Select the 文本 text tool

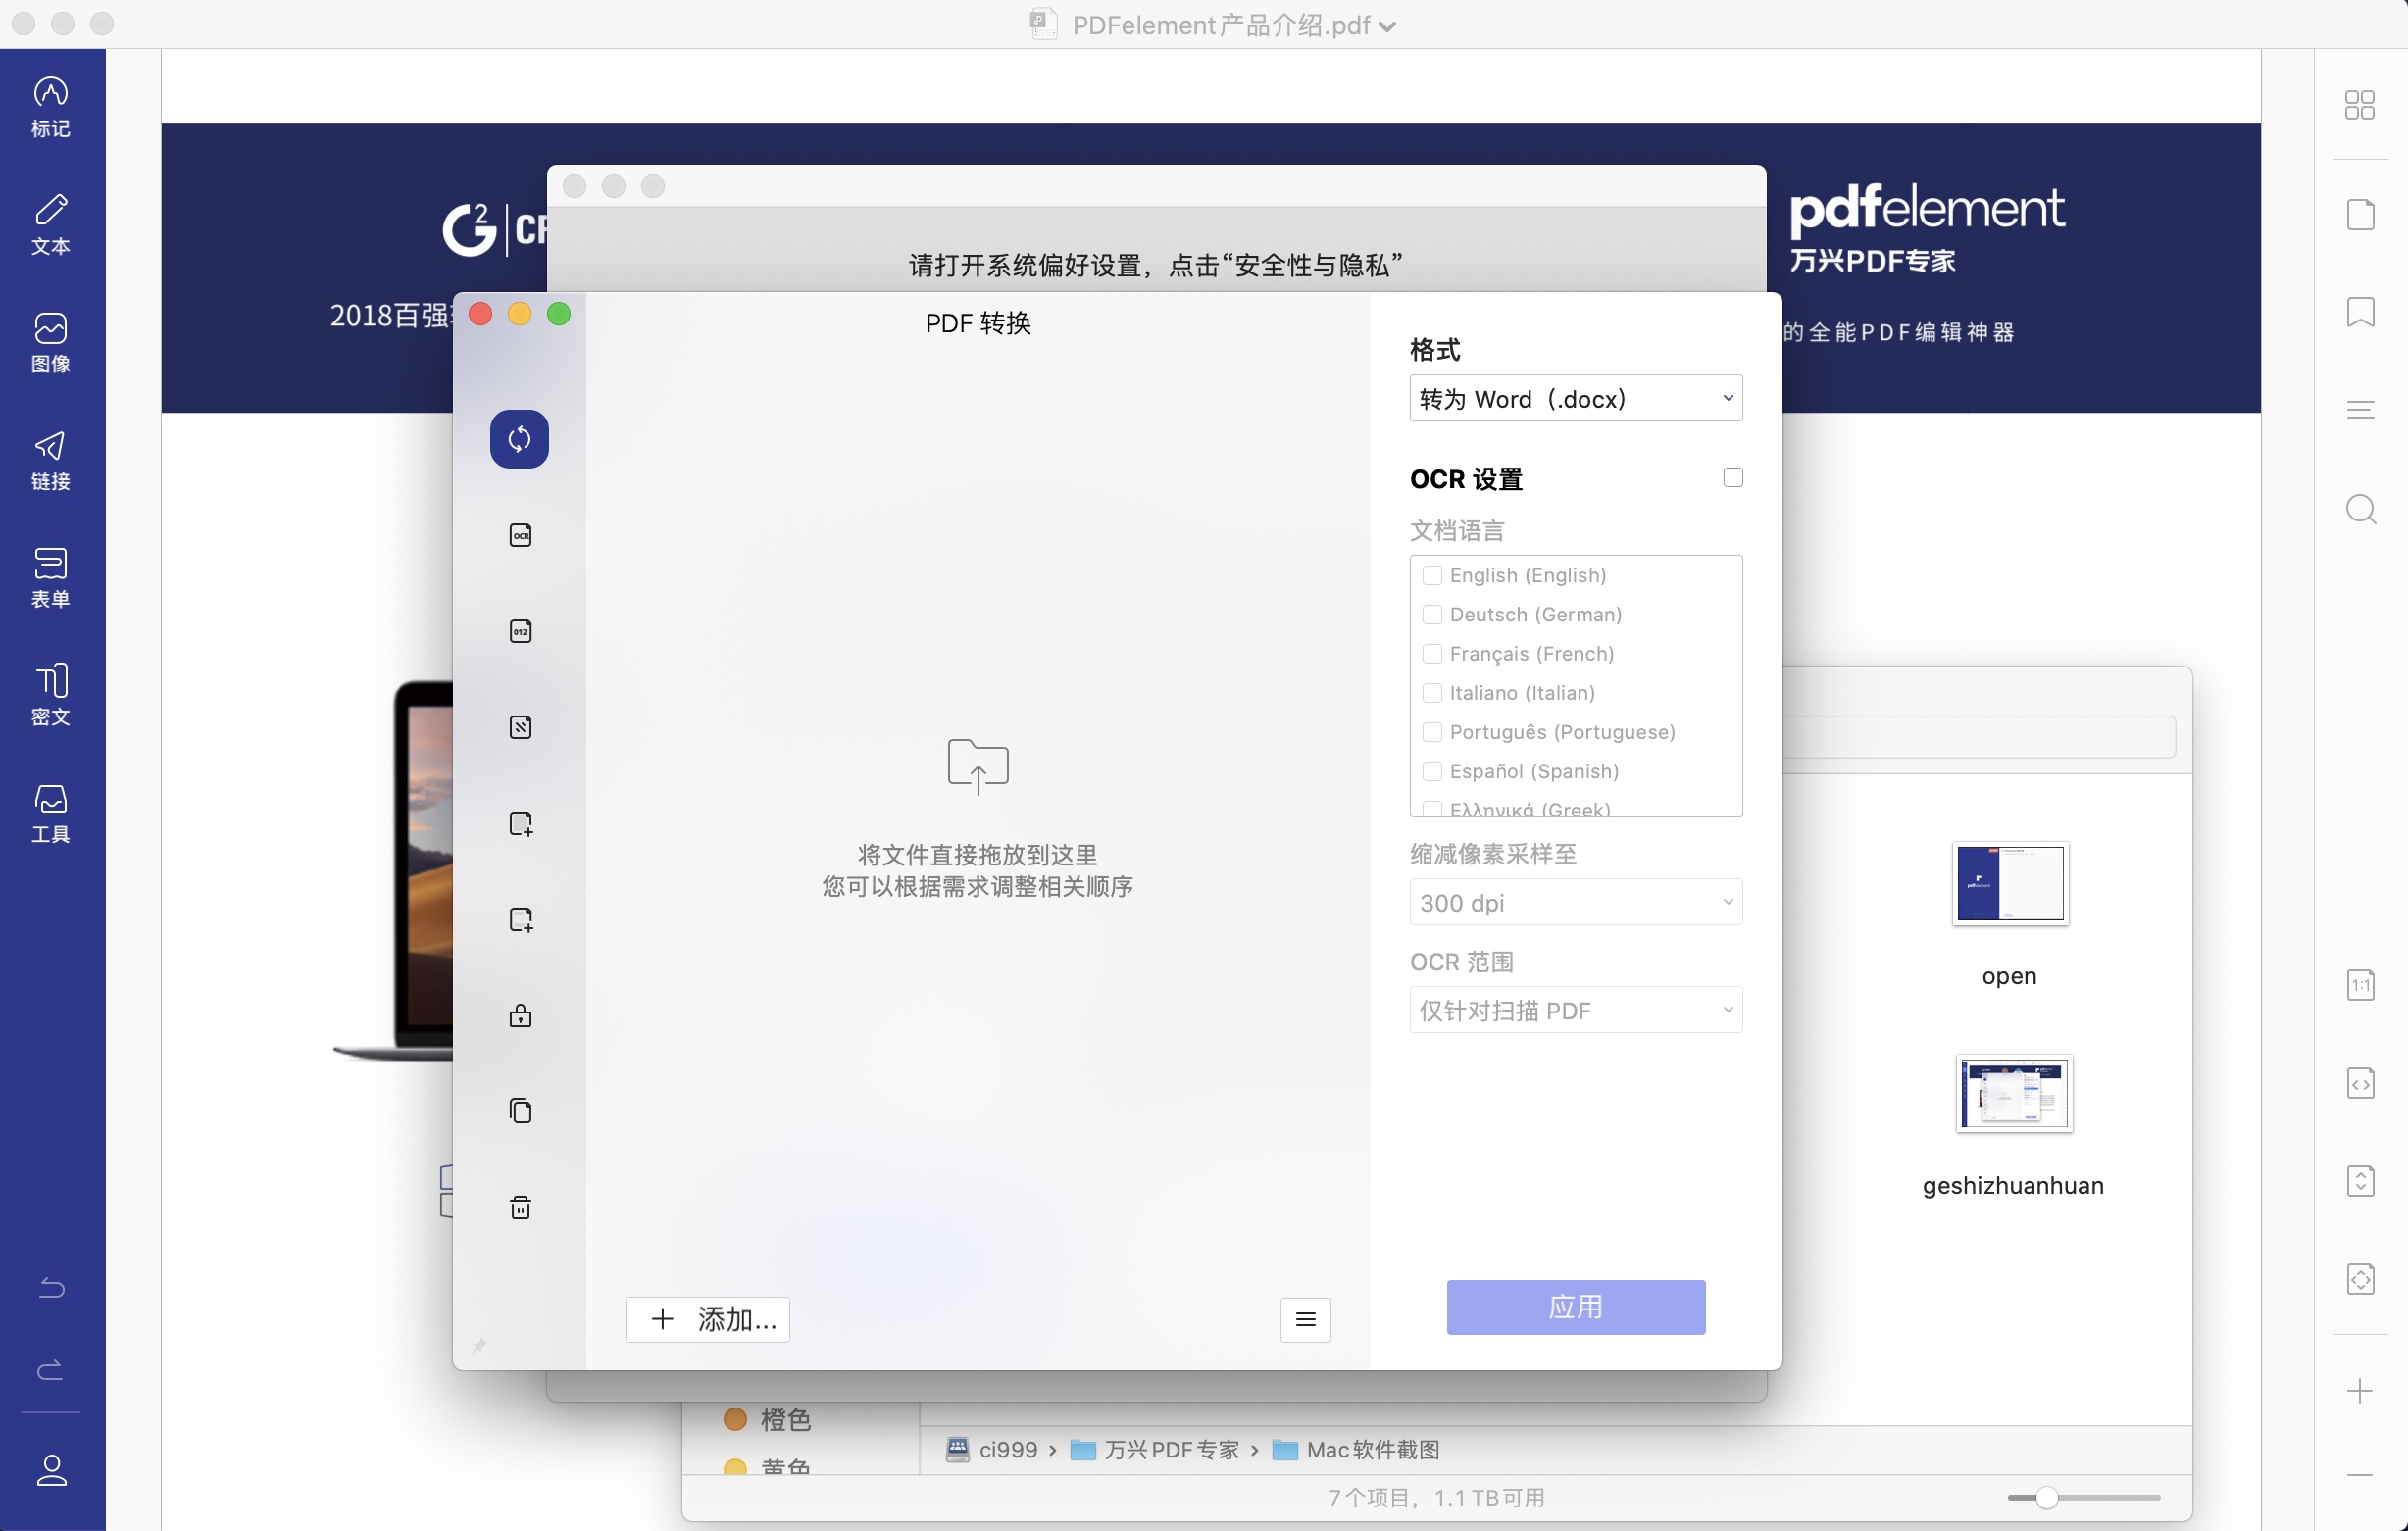[51, 224]
